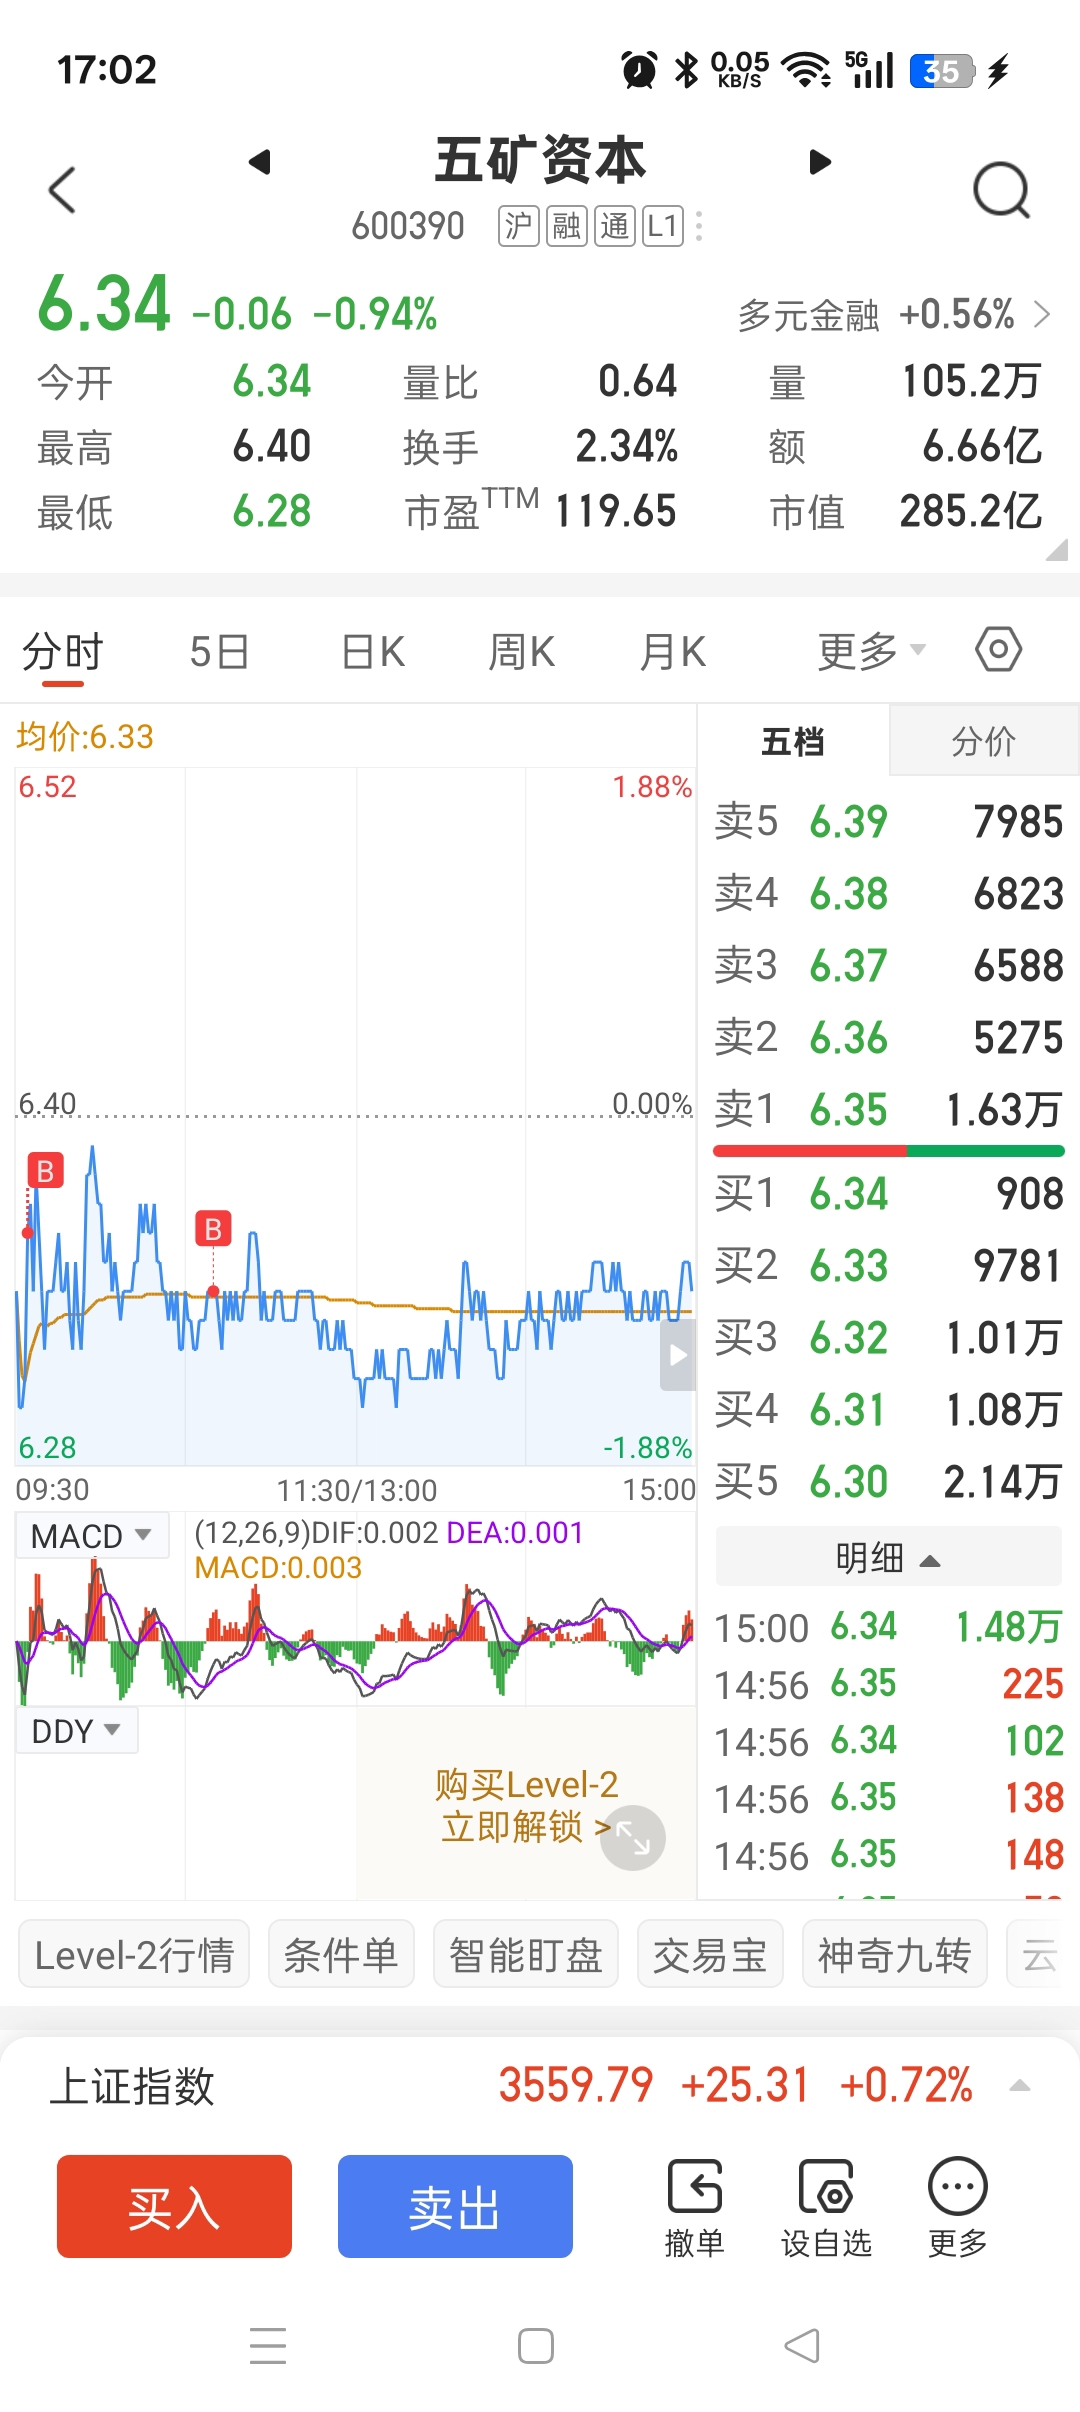Switch to the 5日 tab
The width and height of the screenshot is (1080, 2412).
point(219,652)
